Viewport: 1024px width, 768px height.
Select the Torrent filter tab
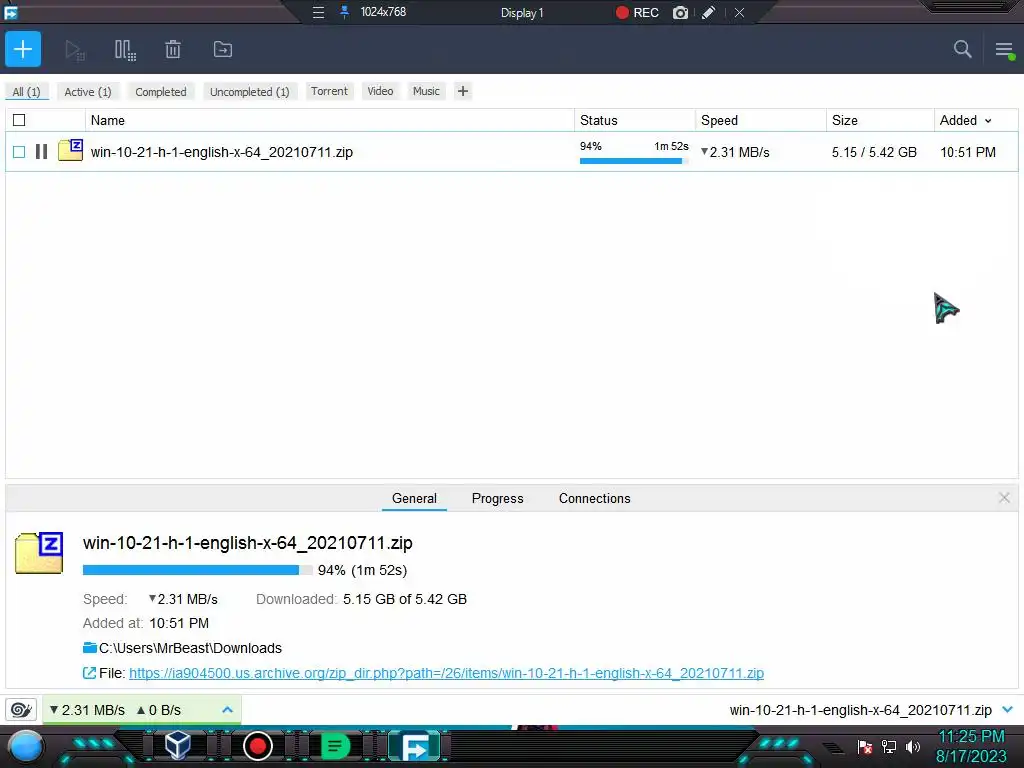pos(329,91)
